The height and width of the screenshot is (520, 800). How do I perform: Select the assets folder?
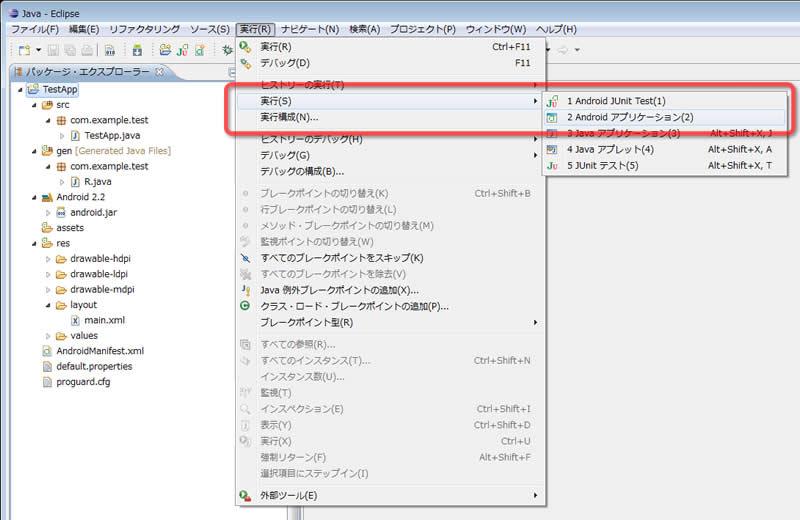click(x=70, y=228)
